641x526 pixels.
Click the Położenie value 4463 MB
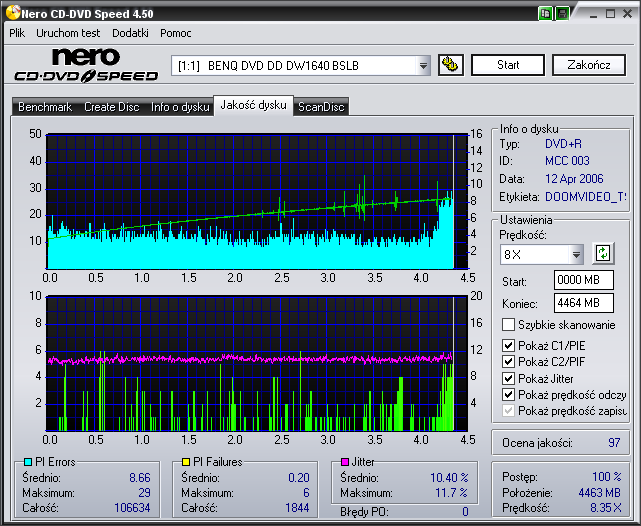[x=599, y=493]
